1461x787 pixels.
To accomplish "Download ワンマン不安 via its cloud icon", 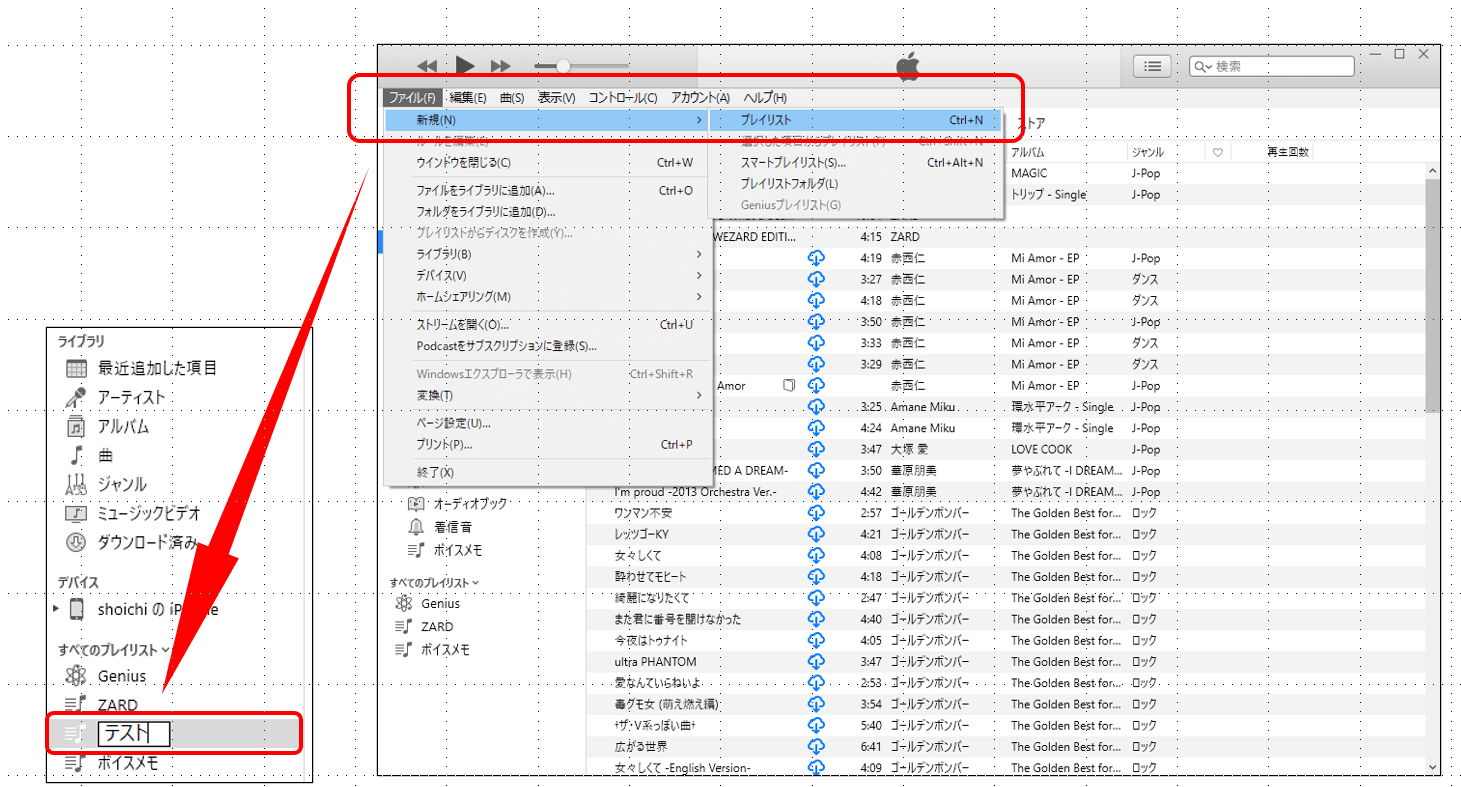I will [x=816, y=512].
